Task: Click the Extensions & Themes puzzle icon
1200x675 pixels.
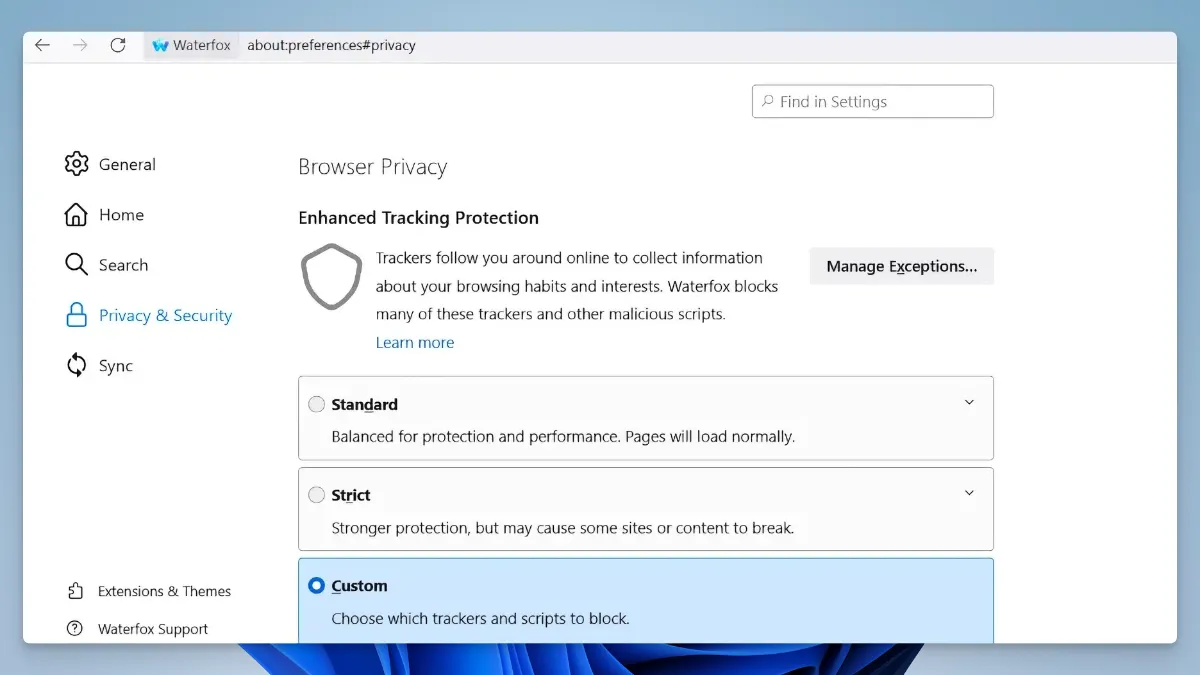Action: tap(75, 591)
